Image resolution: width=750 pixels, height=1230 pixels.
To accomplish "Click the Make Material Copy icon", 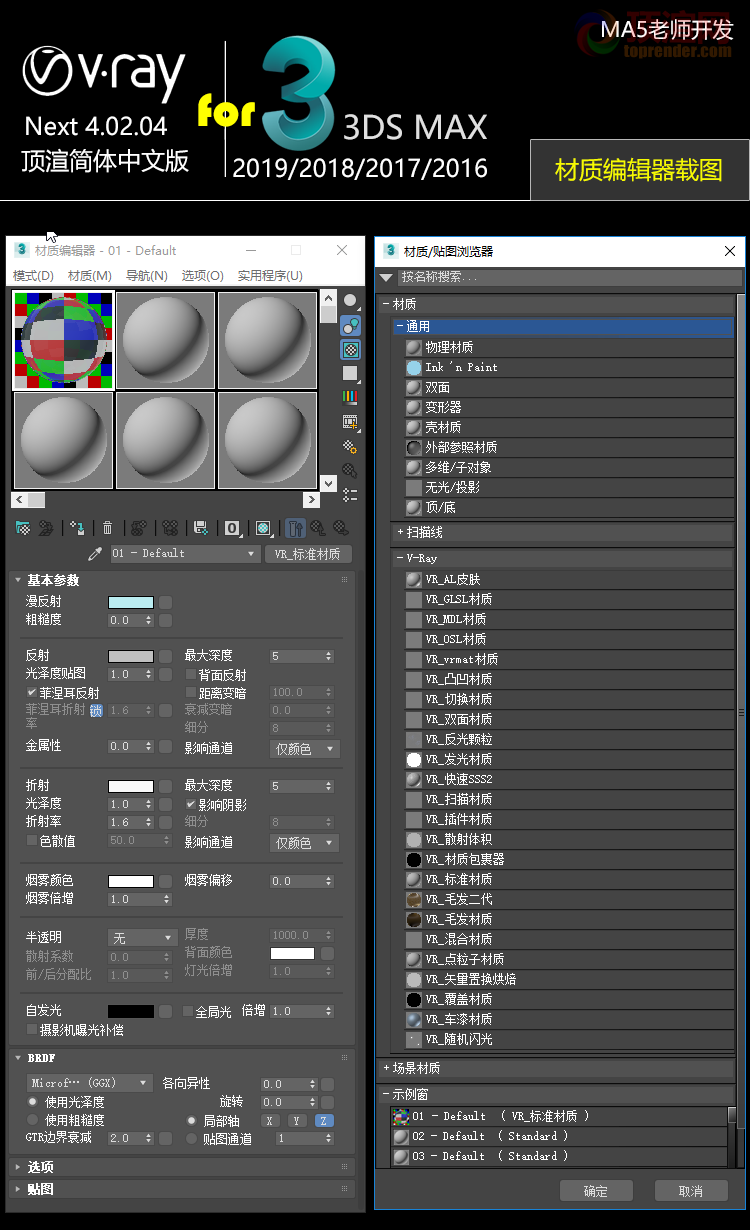I will [139, 527].
